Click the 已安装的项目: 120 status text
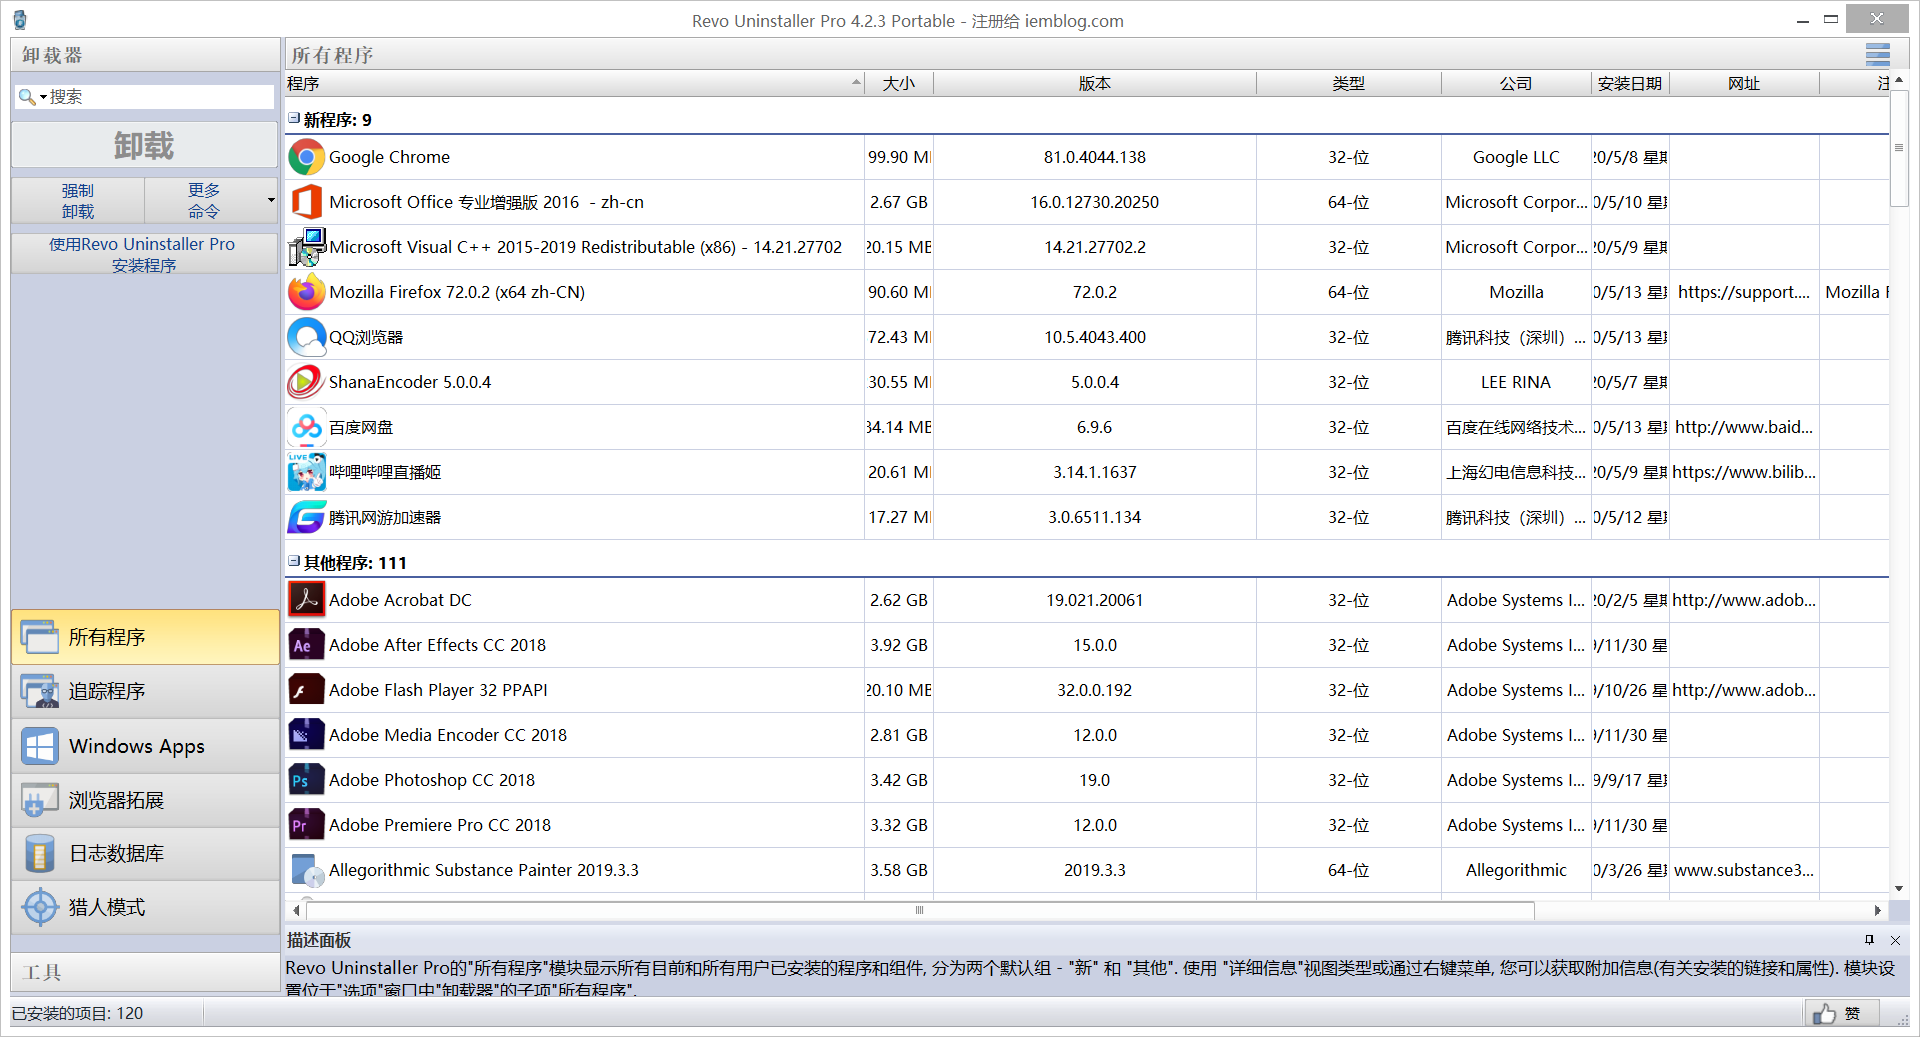Image resolution: width=1920 pixels, height=1037 pixels. [x=77, y=1013]
